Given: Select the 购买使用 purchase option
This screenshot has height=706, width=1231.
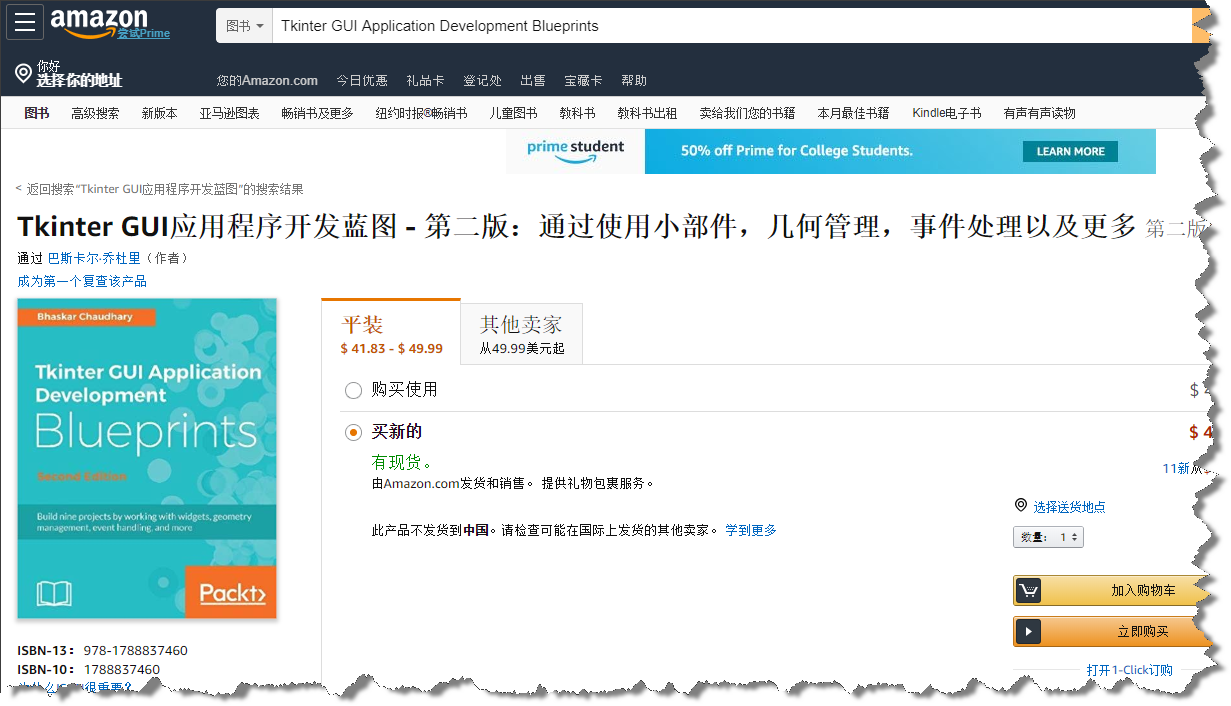Looking at the screenshot, I should [x=353, y=390].
